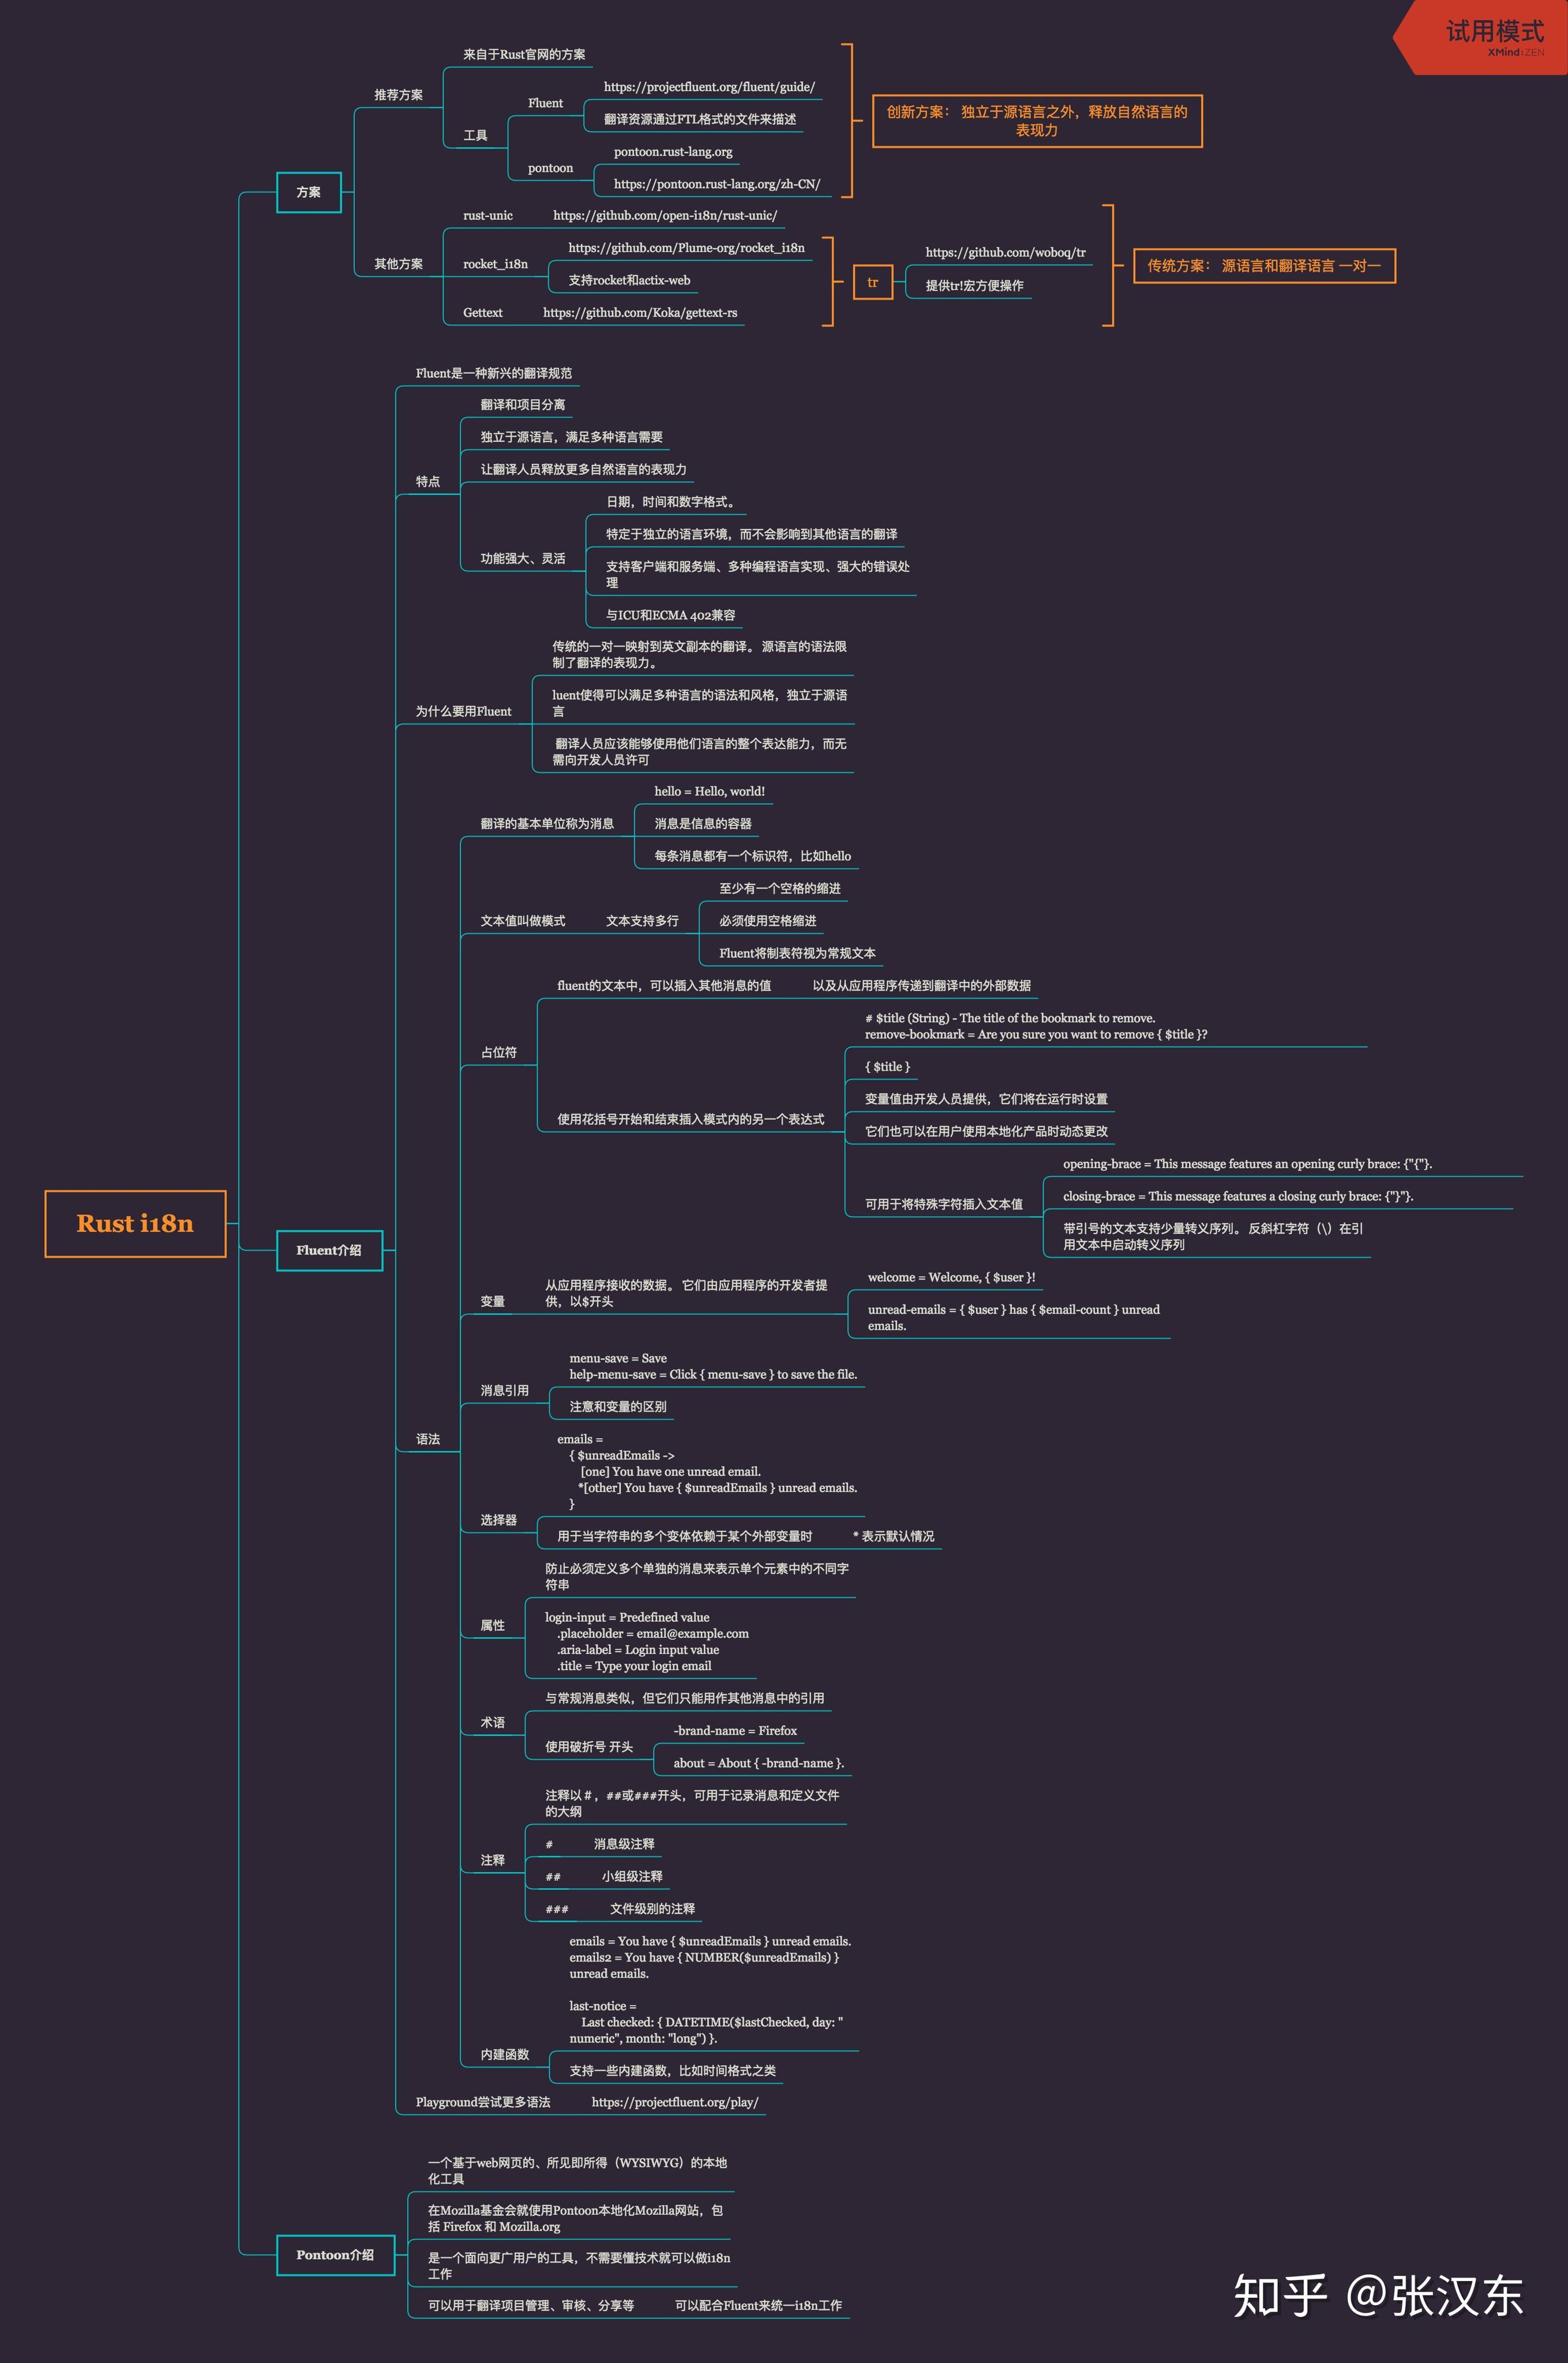Select the Gettext node

pos(483,313)
